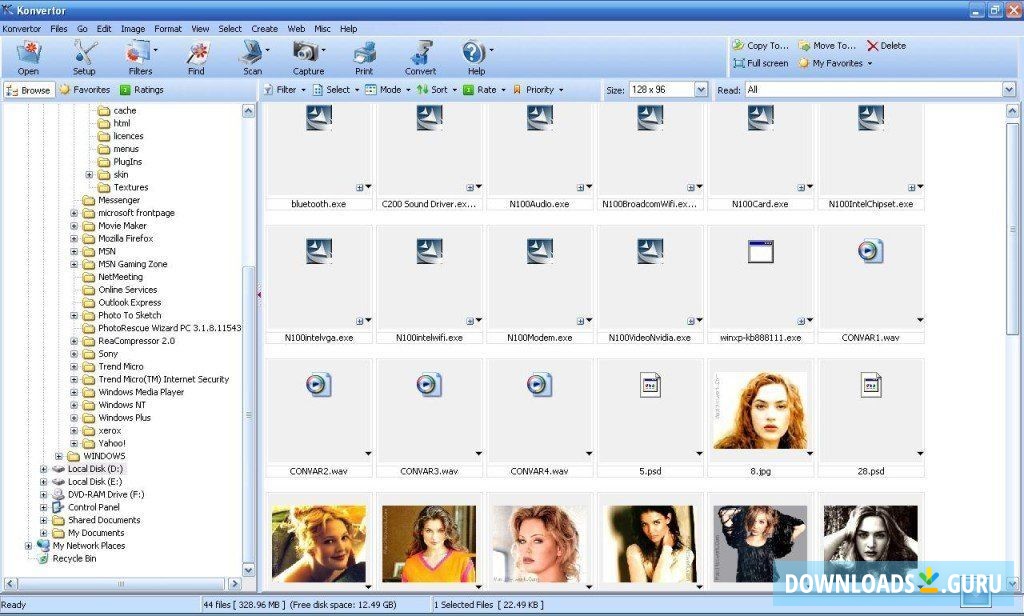This screenshot has height=616, width=1024.
Task: Open the Misc menu
Action: (322, 29)
